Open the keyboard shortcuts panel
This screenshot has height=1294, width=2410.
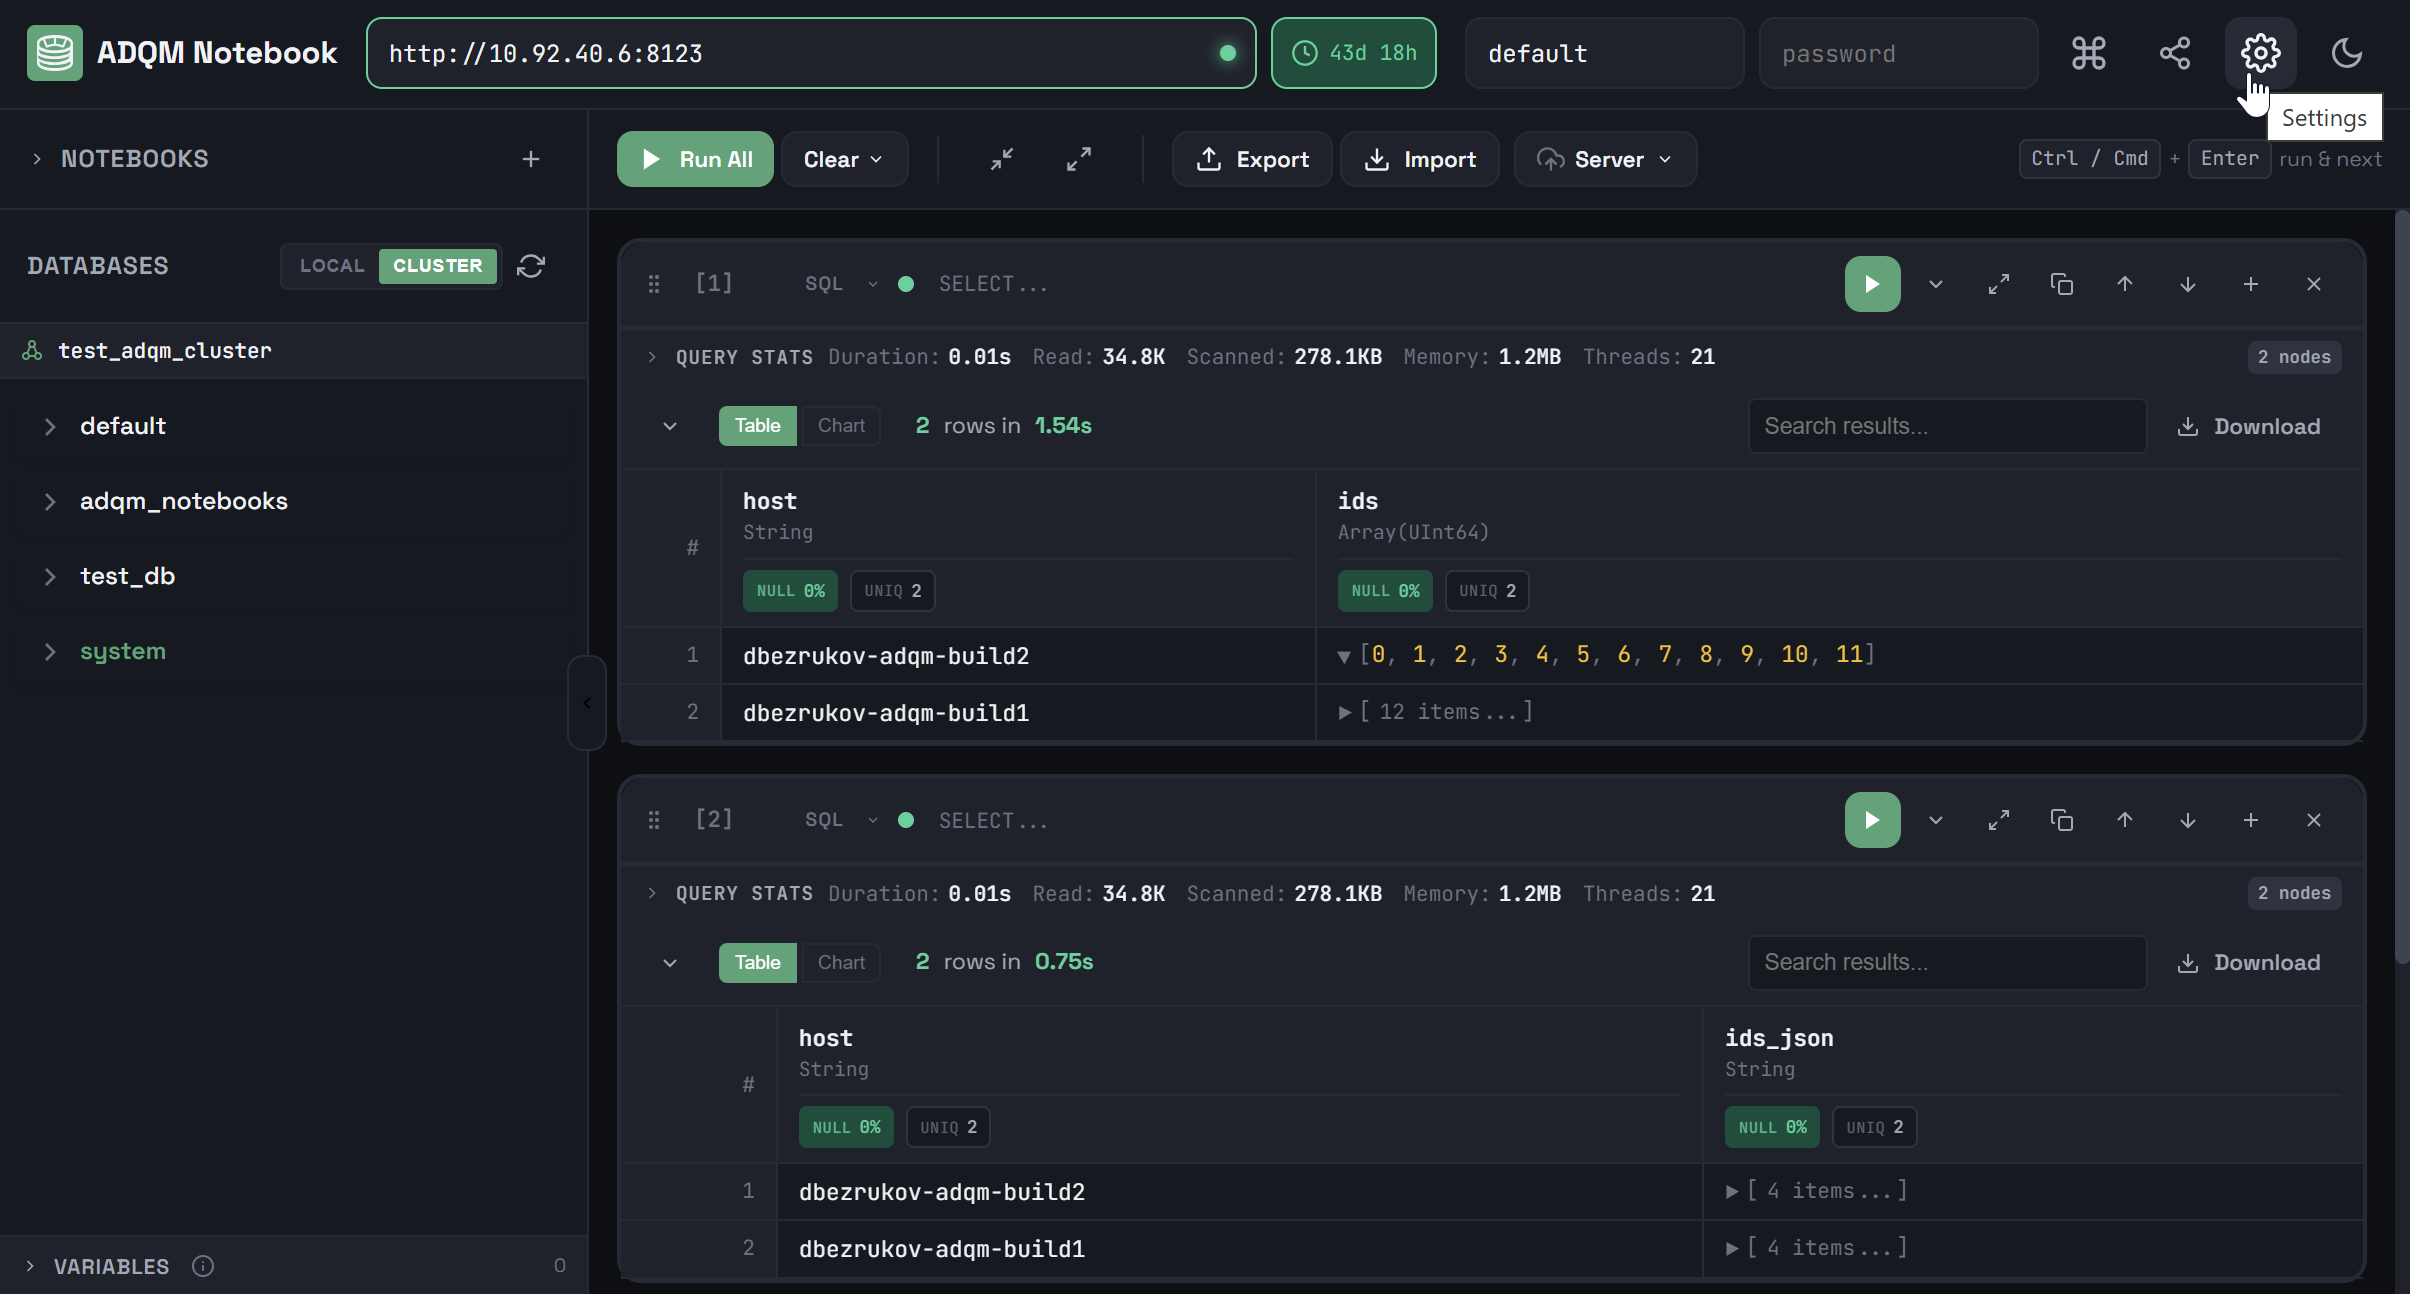click(x=2088, y=53)
